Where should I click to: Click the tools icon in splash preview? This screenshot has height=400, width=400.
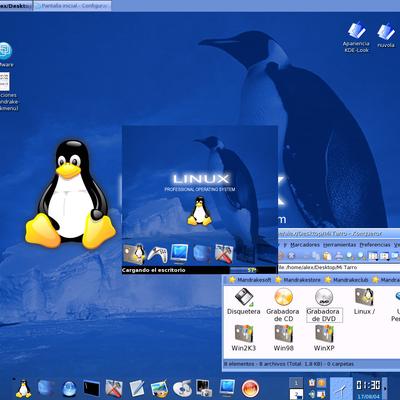(224, 253)
